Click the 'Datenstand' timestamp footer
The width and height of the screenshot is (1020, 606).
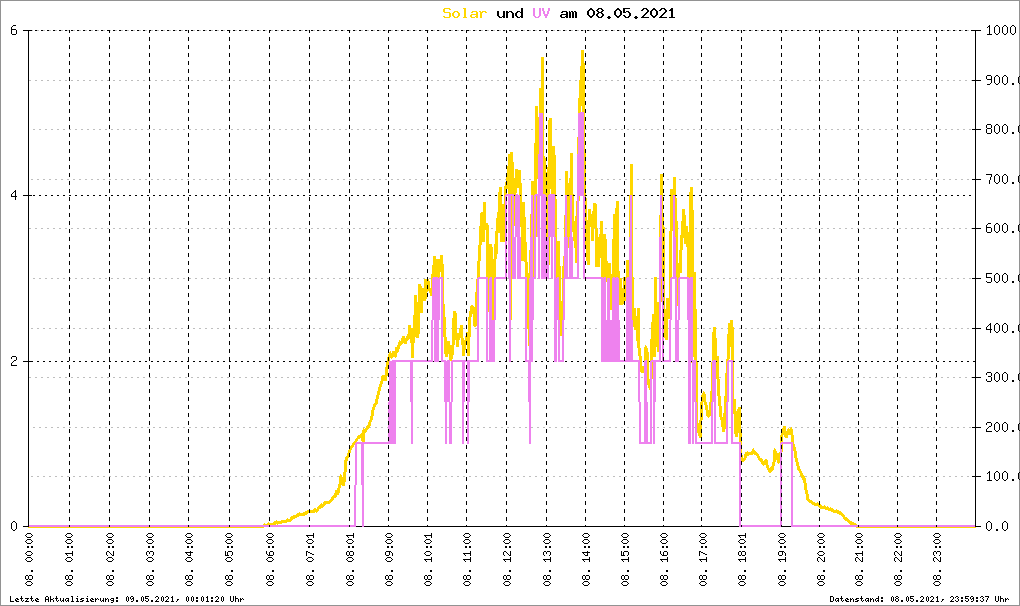click(919, 599)
